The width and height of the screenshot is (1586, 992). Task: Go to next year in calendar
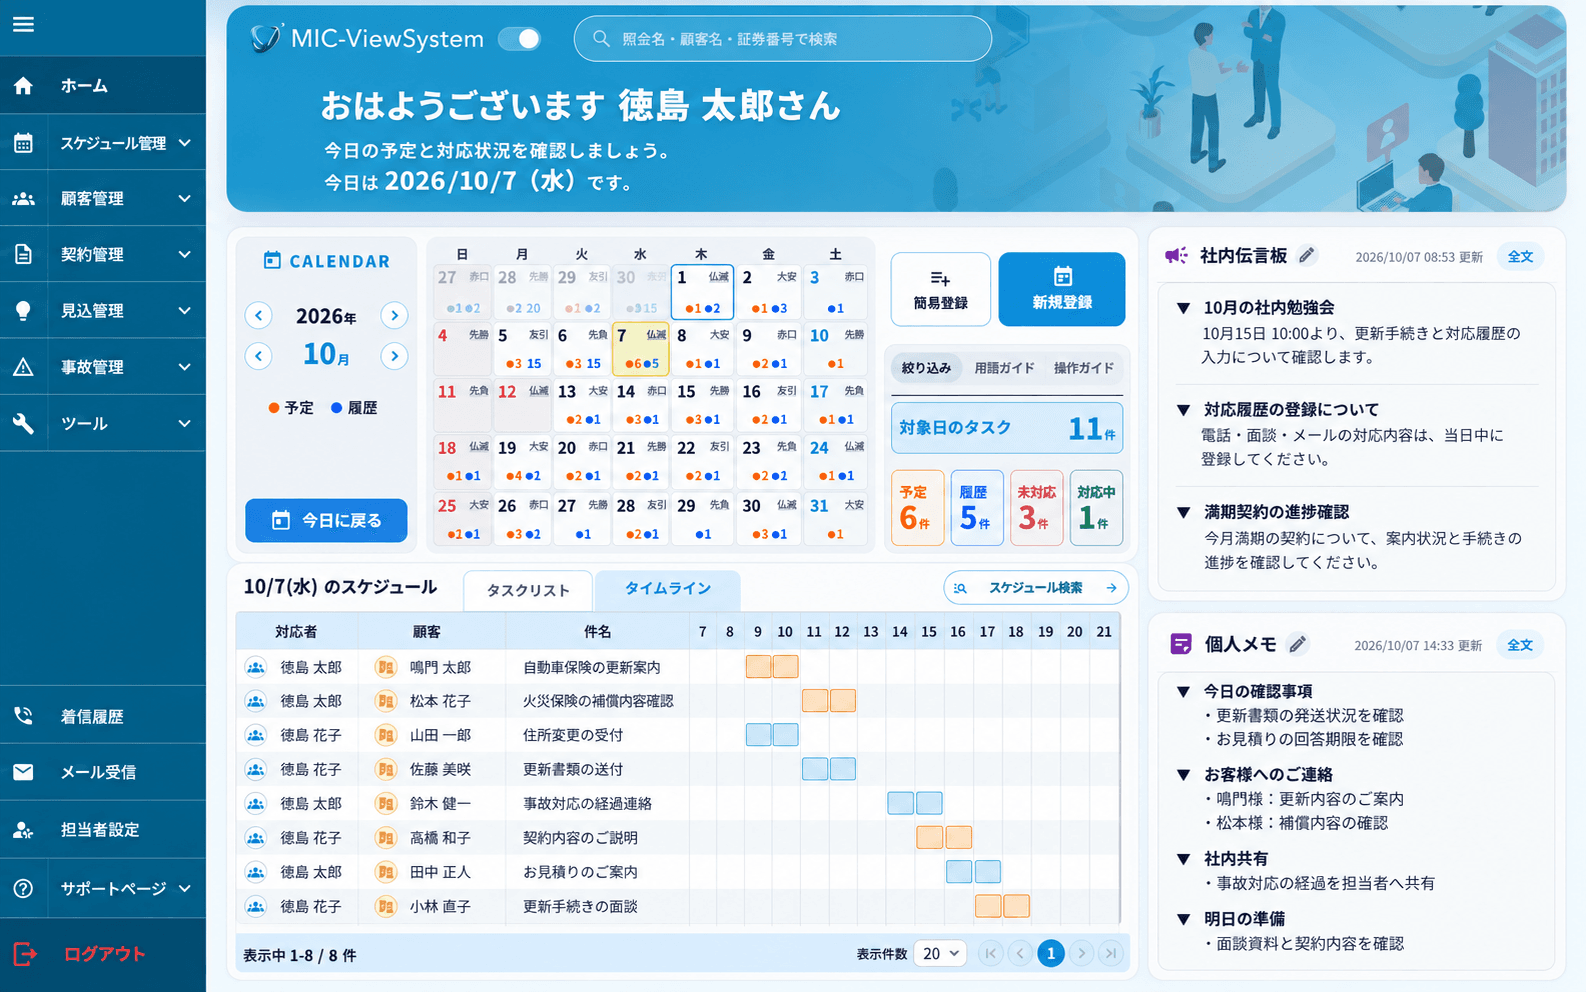coord(395,316)
